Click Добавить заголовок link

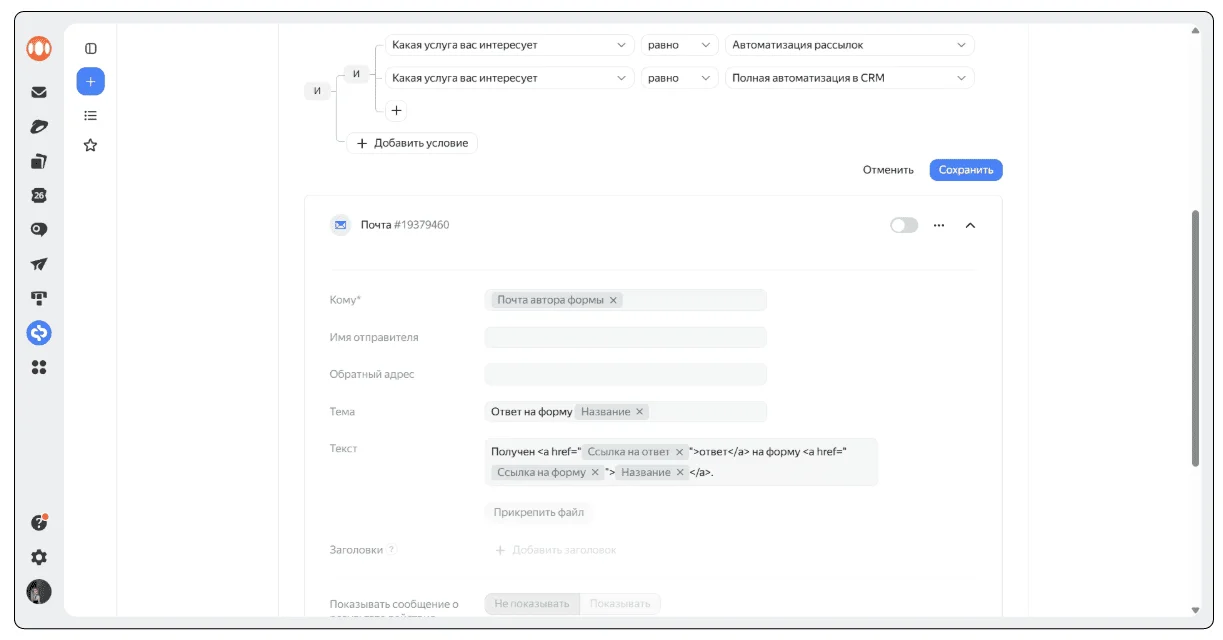pos(555,550)
